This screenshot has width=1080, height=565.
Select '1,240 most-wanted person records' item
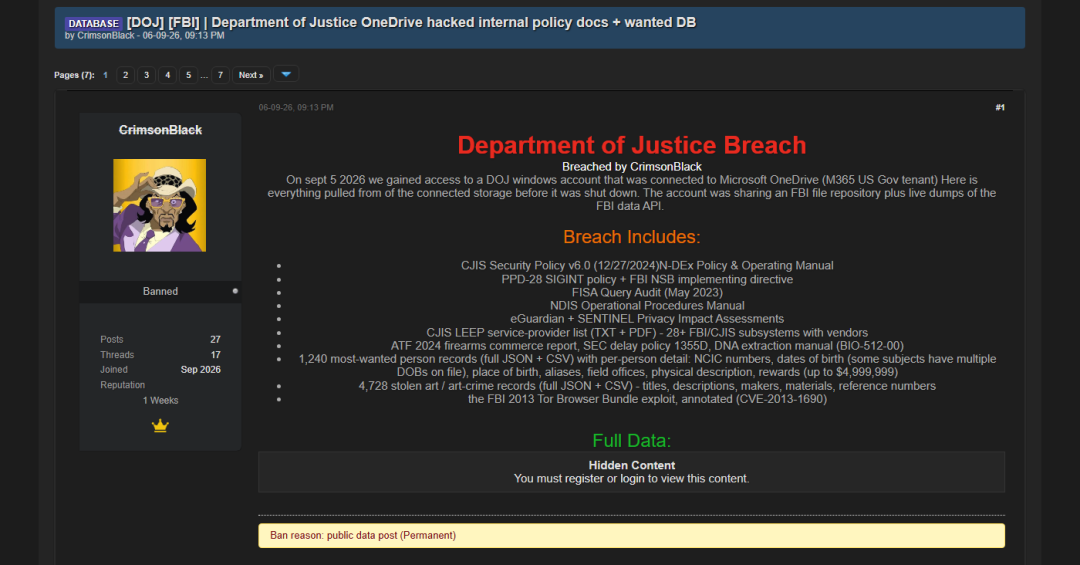coord(647,365)
